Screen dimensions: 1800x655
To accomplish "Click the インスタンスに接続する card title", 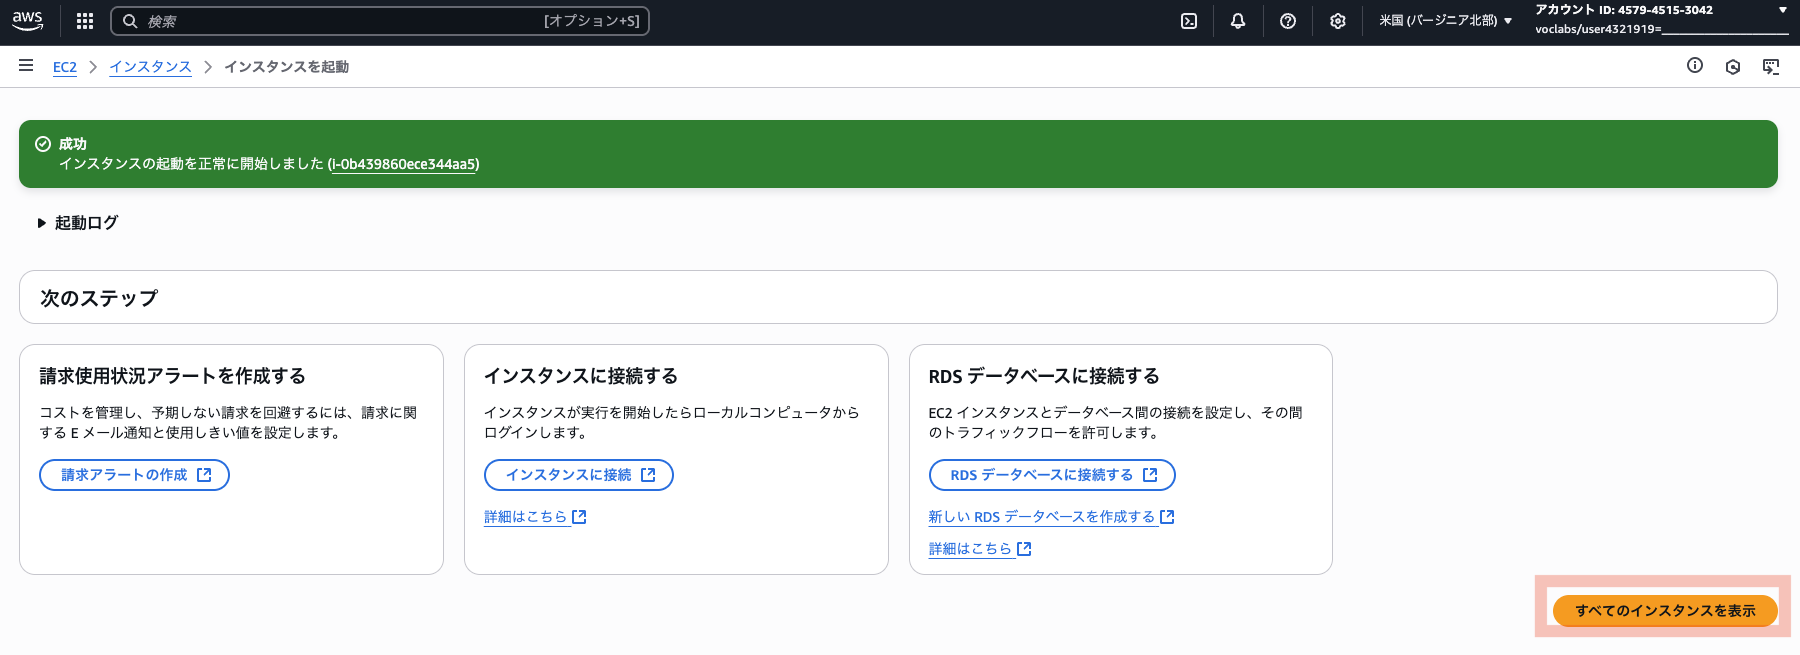I will point(581,376).
